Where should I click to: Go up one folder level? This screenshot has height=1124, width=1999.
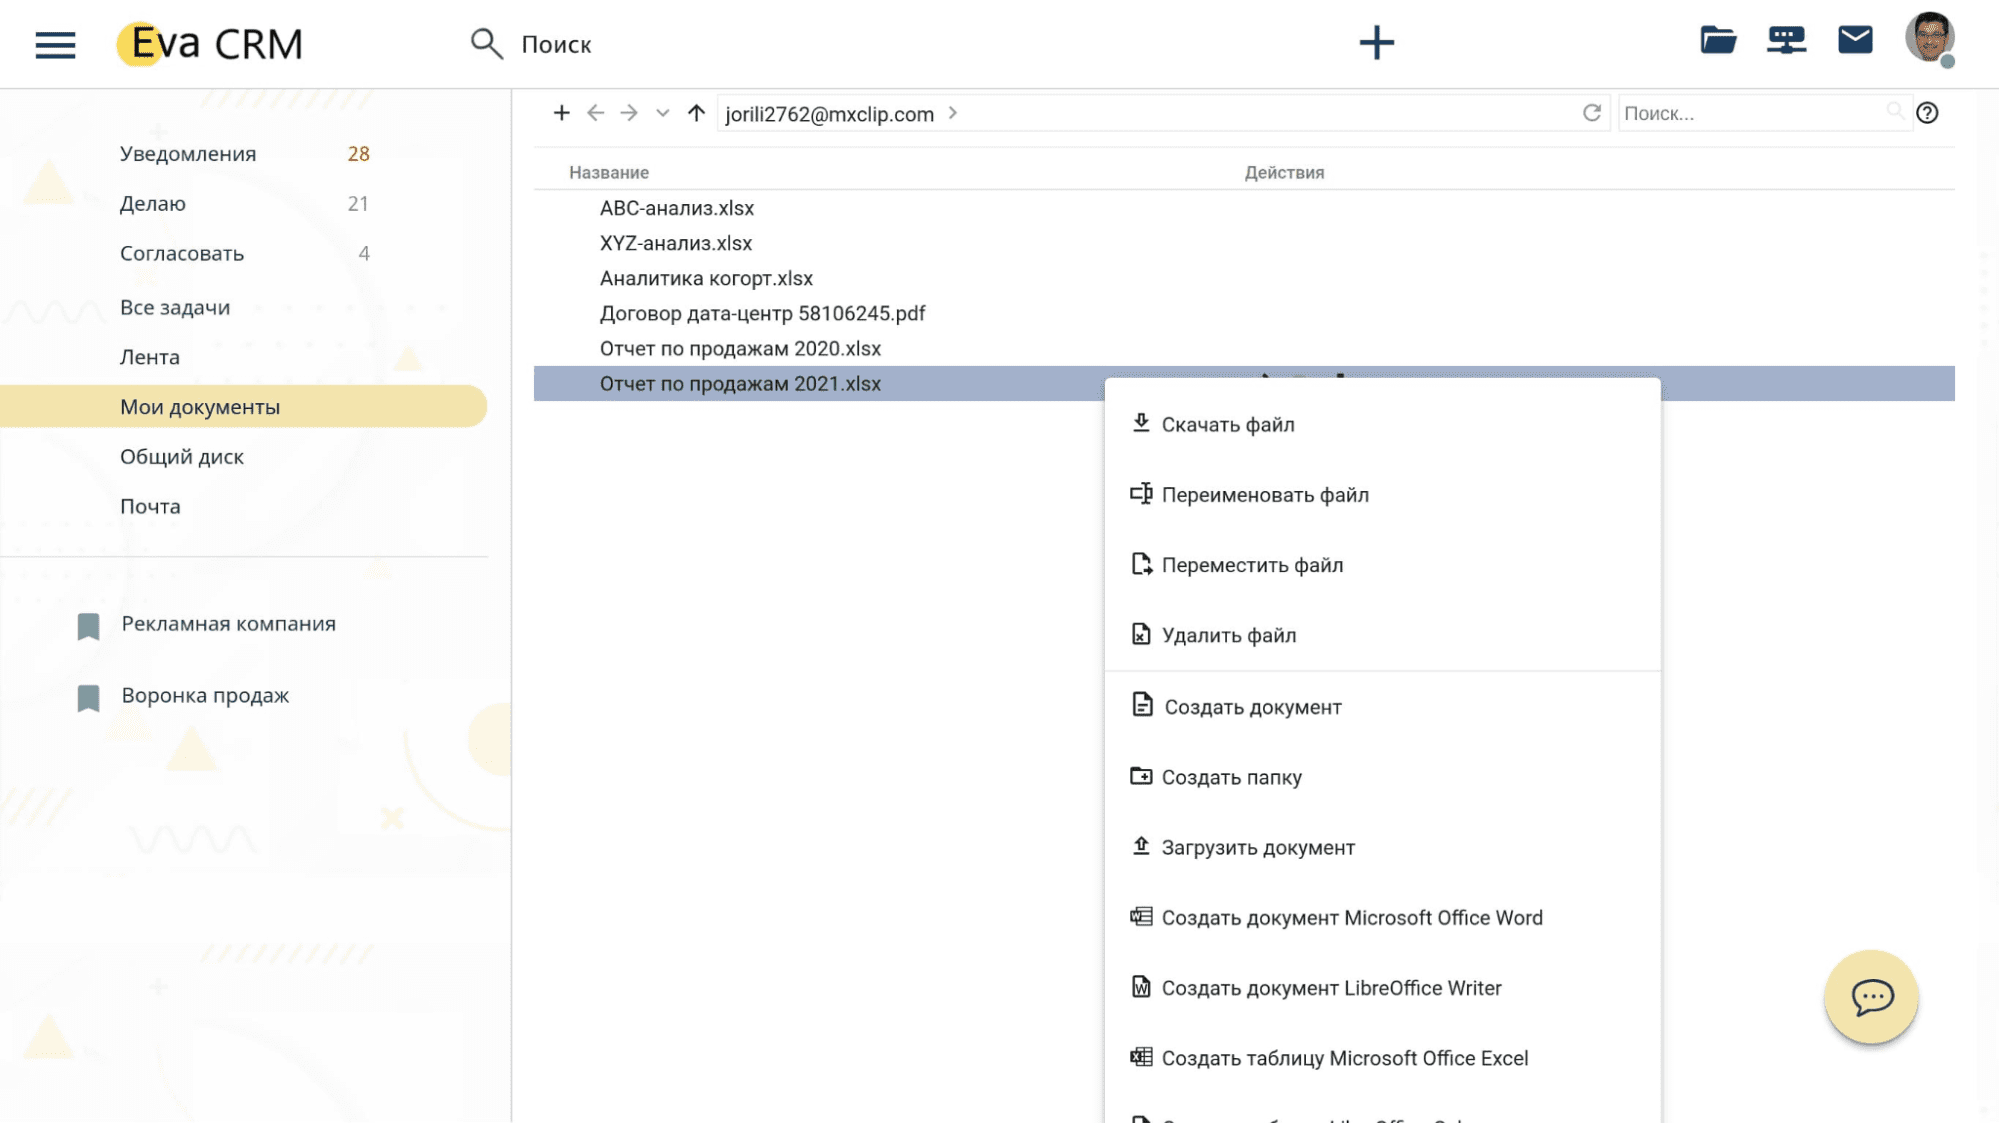[x=696, y=113]
